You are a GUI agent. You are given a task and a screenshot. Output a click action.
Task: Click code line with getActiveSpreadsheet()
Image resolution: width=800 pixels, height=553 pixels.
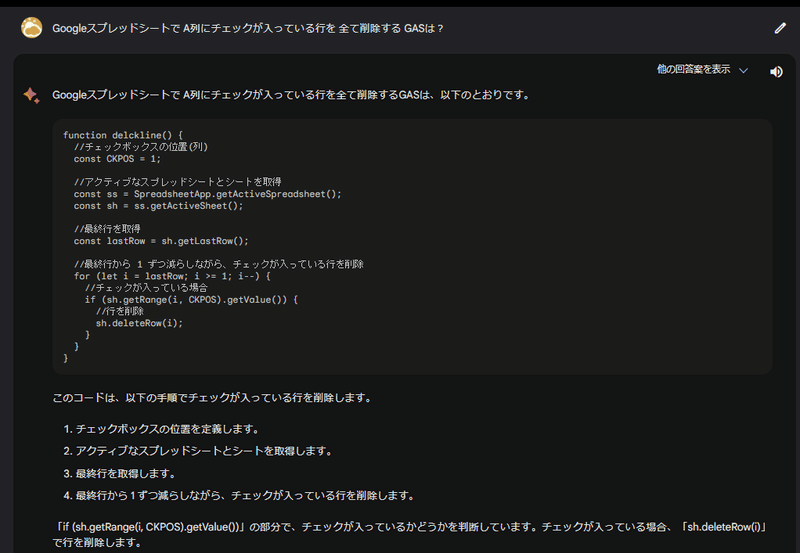[208, 194]
